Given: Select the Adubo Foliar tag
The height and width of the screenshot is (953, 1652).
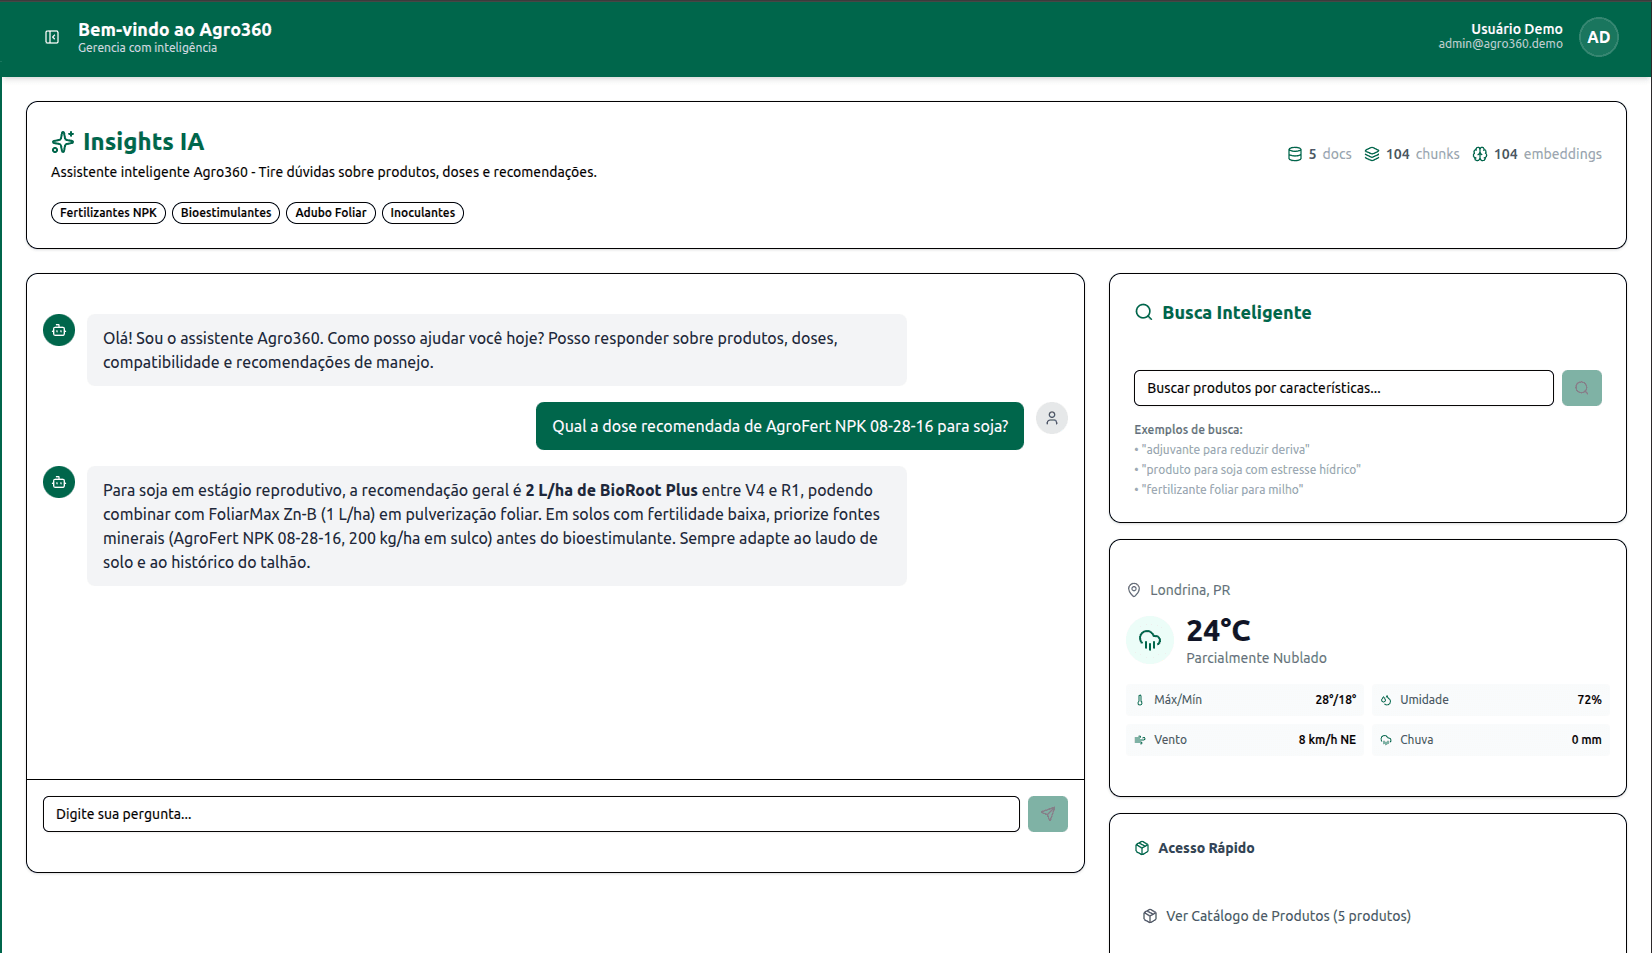Looking at the screenshot, I should pyautogui.click(x=331, y=213).
